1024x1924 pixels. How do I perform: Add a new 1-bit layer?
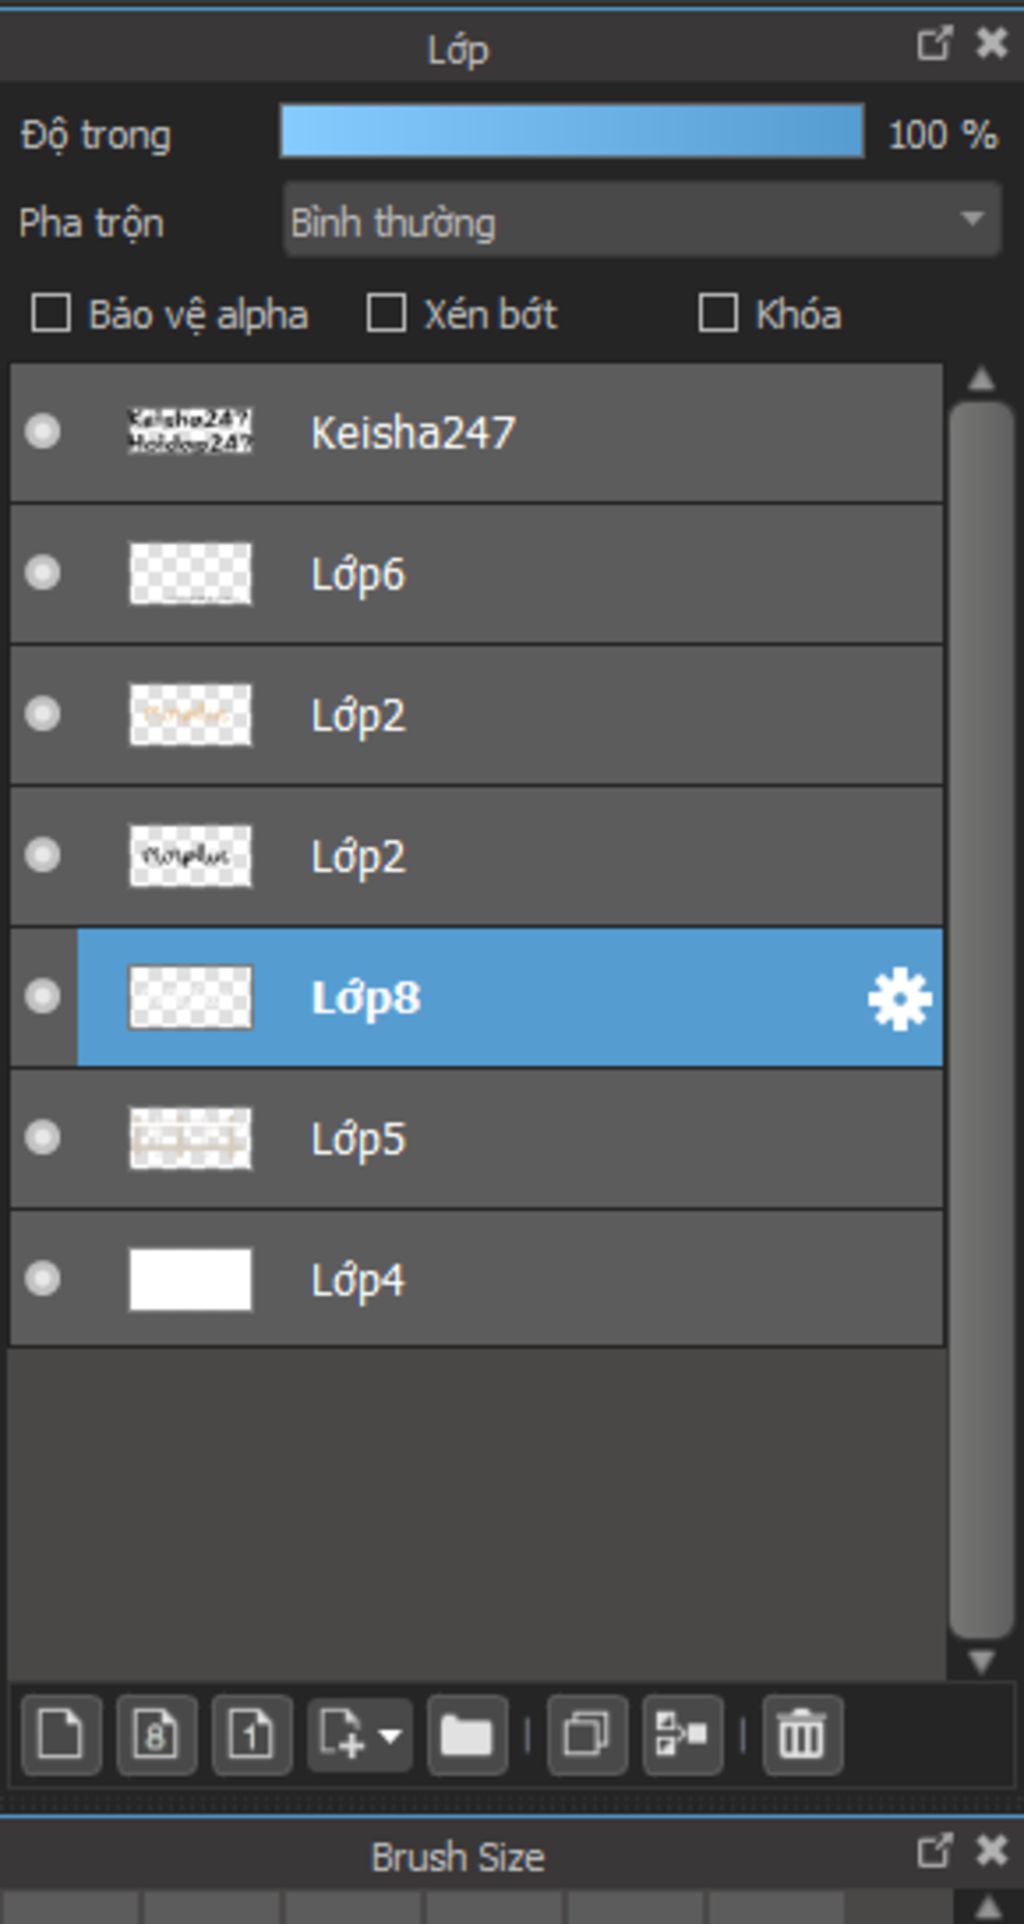click(x=251, y=1735)
